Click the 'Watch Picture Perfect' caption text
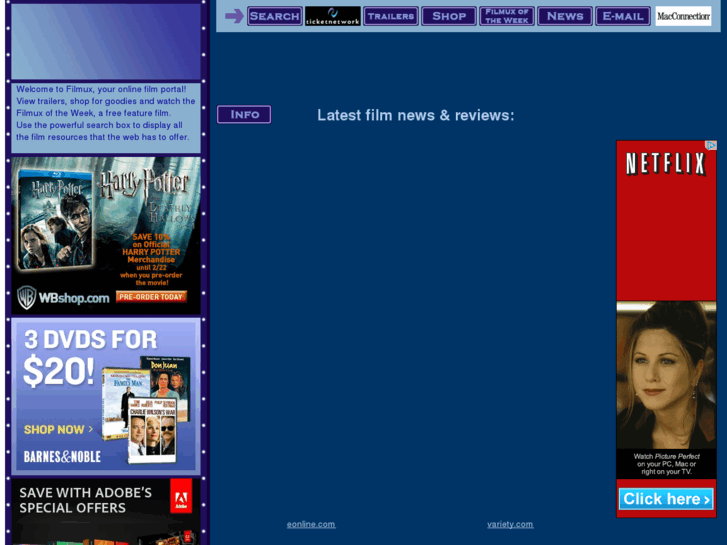Screen dimensions: 727x545 666,464
